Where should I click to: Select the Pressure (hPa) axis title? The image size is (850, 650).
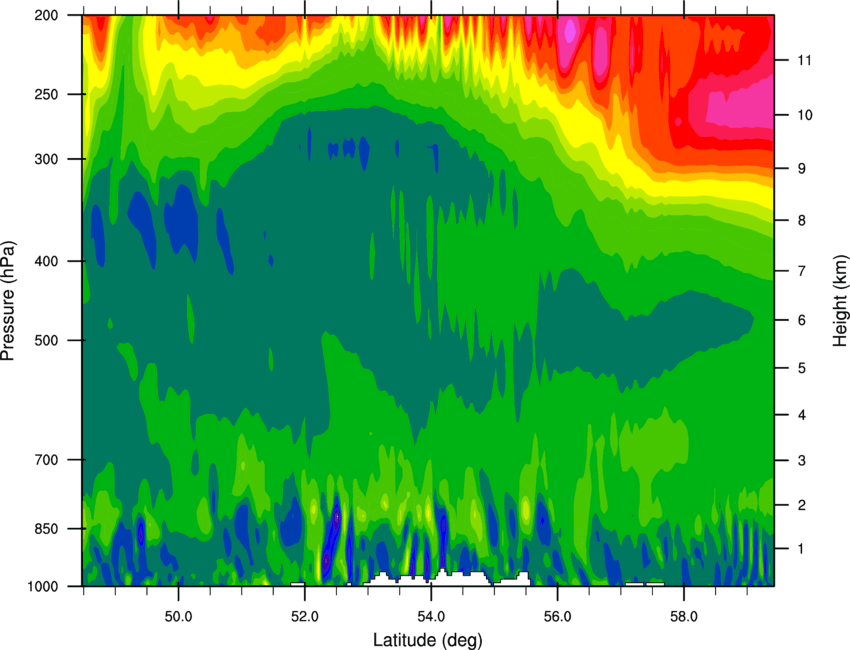click(x=8, y=300)
